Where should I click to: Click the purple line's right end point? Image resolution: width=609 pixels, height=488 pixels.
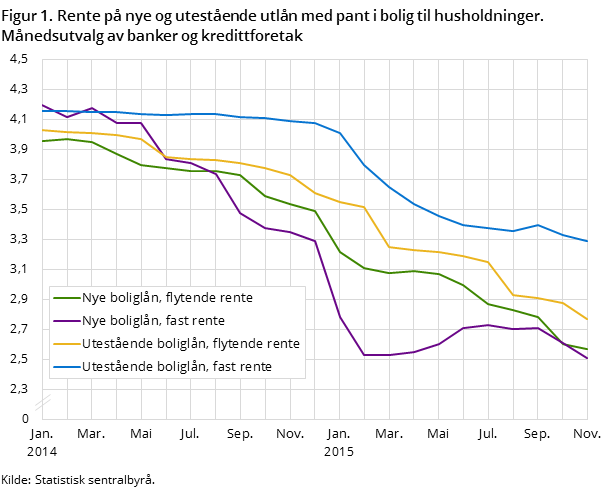[x=587, y=360]
